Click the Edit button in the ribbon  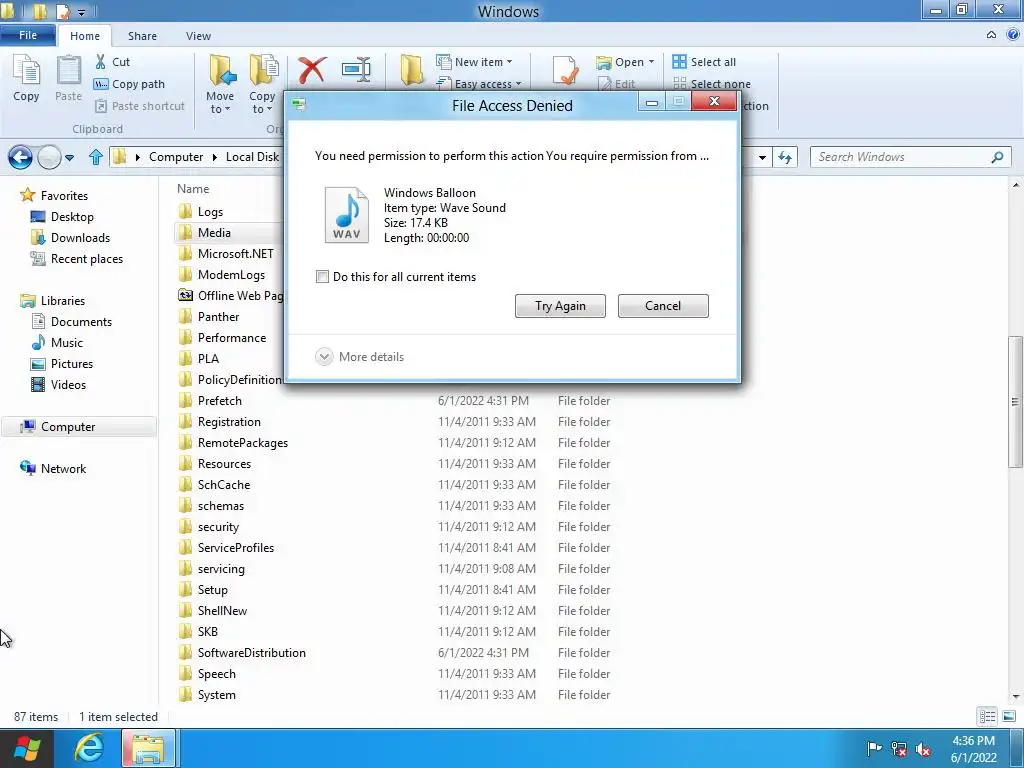(x=616, y=84)
